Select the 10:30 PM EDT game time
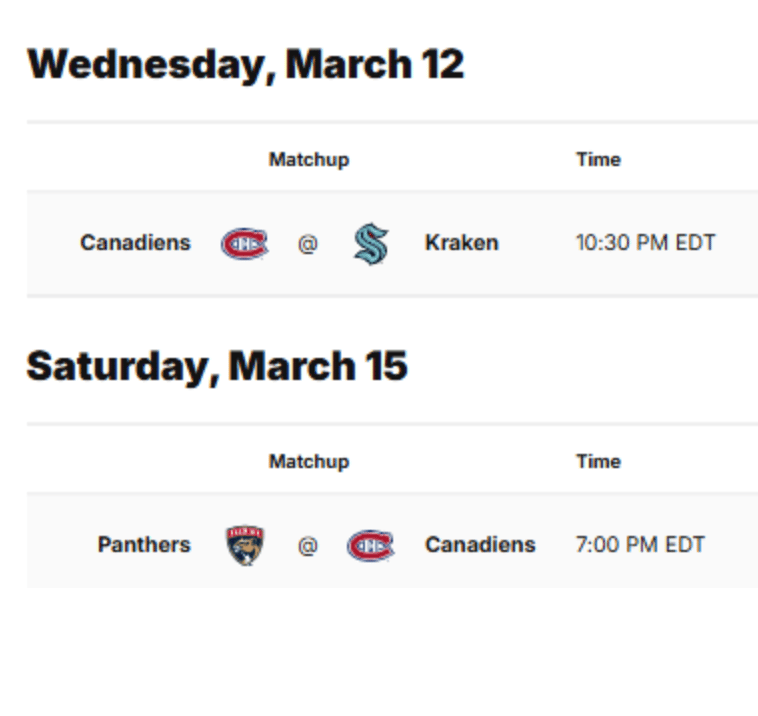Screen dimensions: 758x716 645,243
